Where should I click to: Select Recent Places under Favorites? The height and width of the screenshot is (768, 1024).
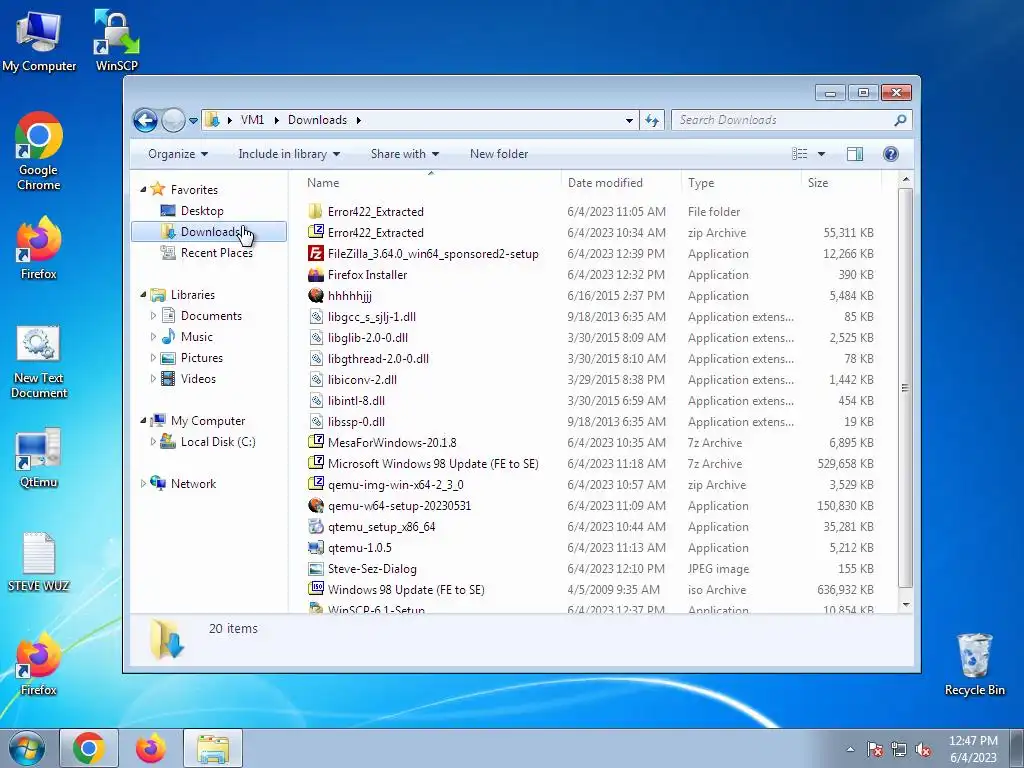coord(216,253)
